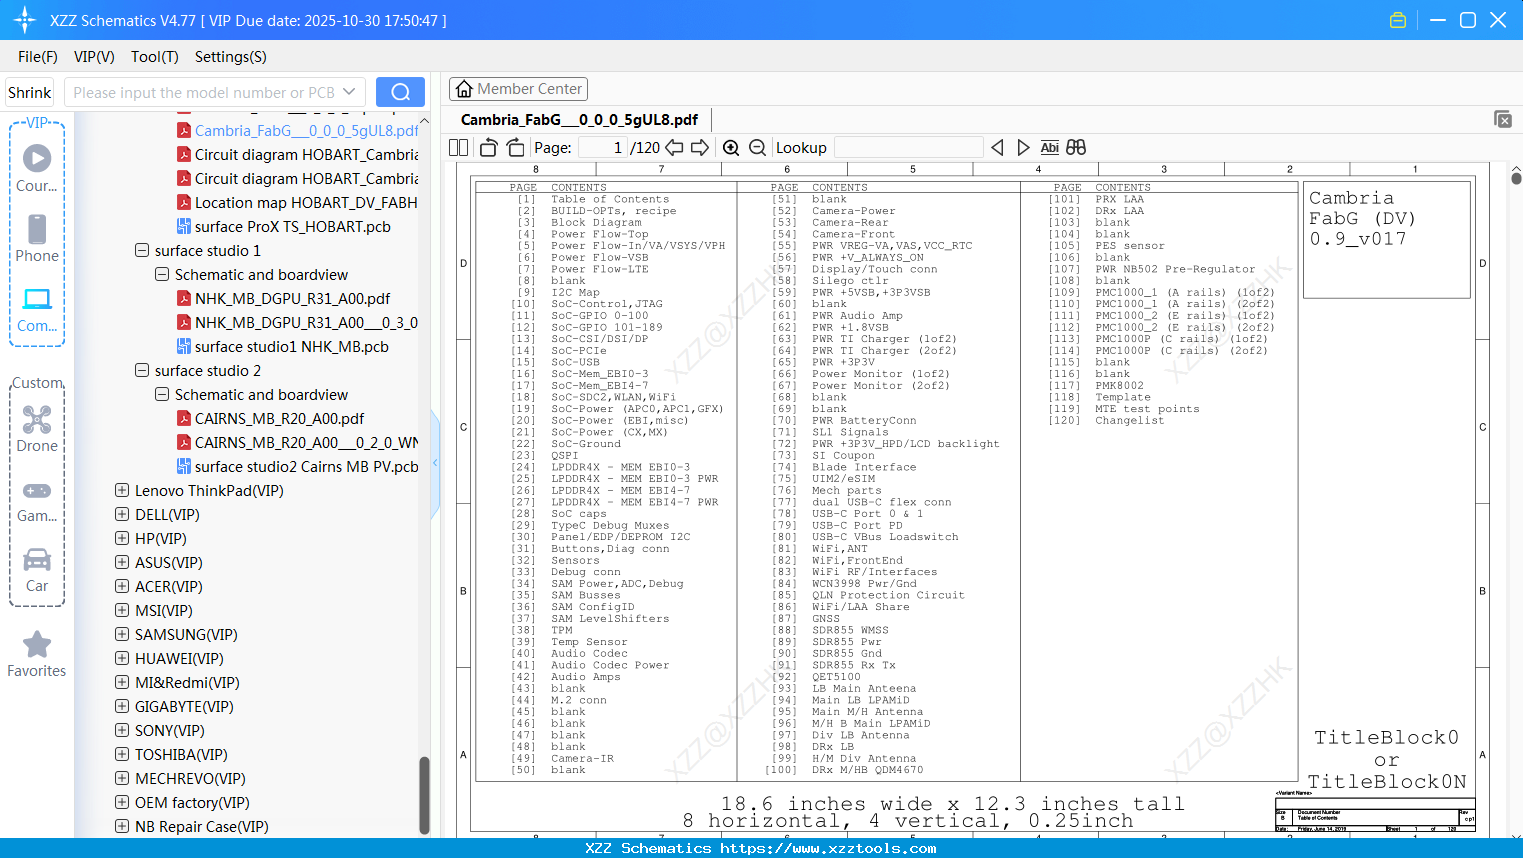Click the Abi text tool icon
Screen dimensions: 1523x858
(x=1049, y=147)
